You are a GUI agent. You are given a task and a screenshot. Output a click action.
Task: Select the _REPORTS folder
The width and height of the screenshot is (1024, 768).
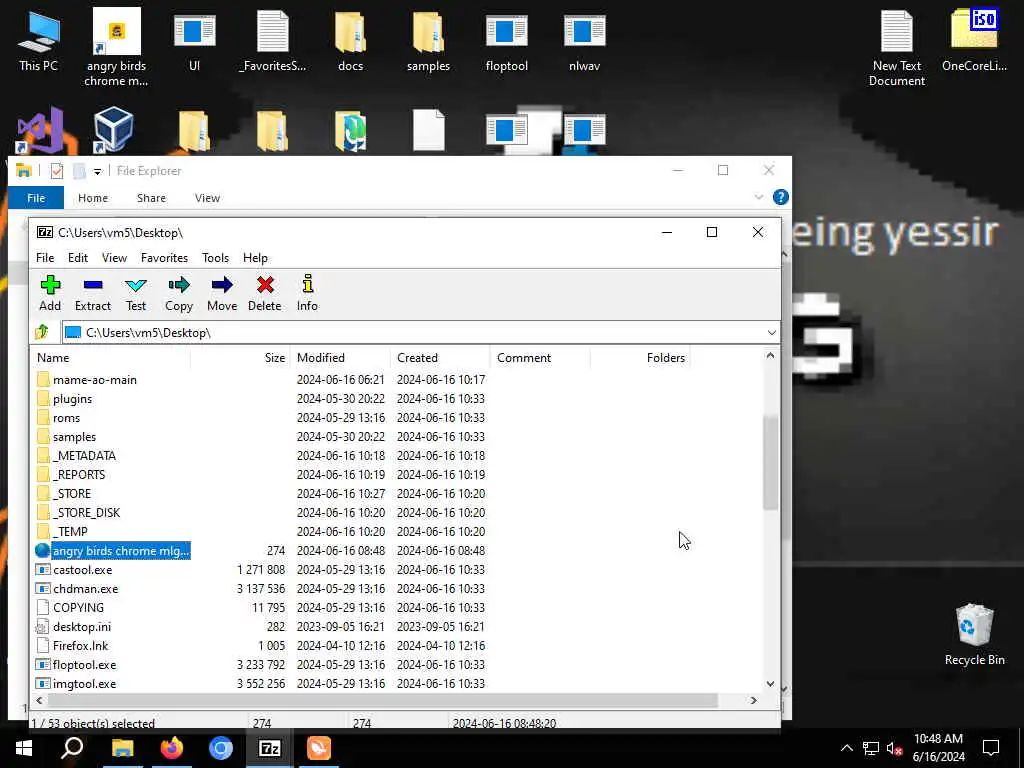[79, 474]
